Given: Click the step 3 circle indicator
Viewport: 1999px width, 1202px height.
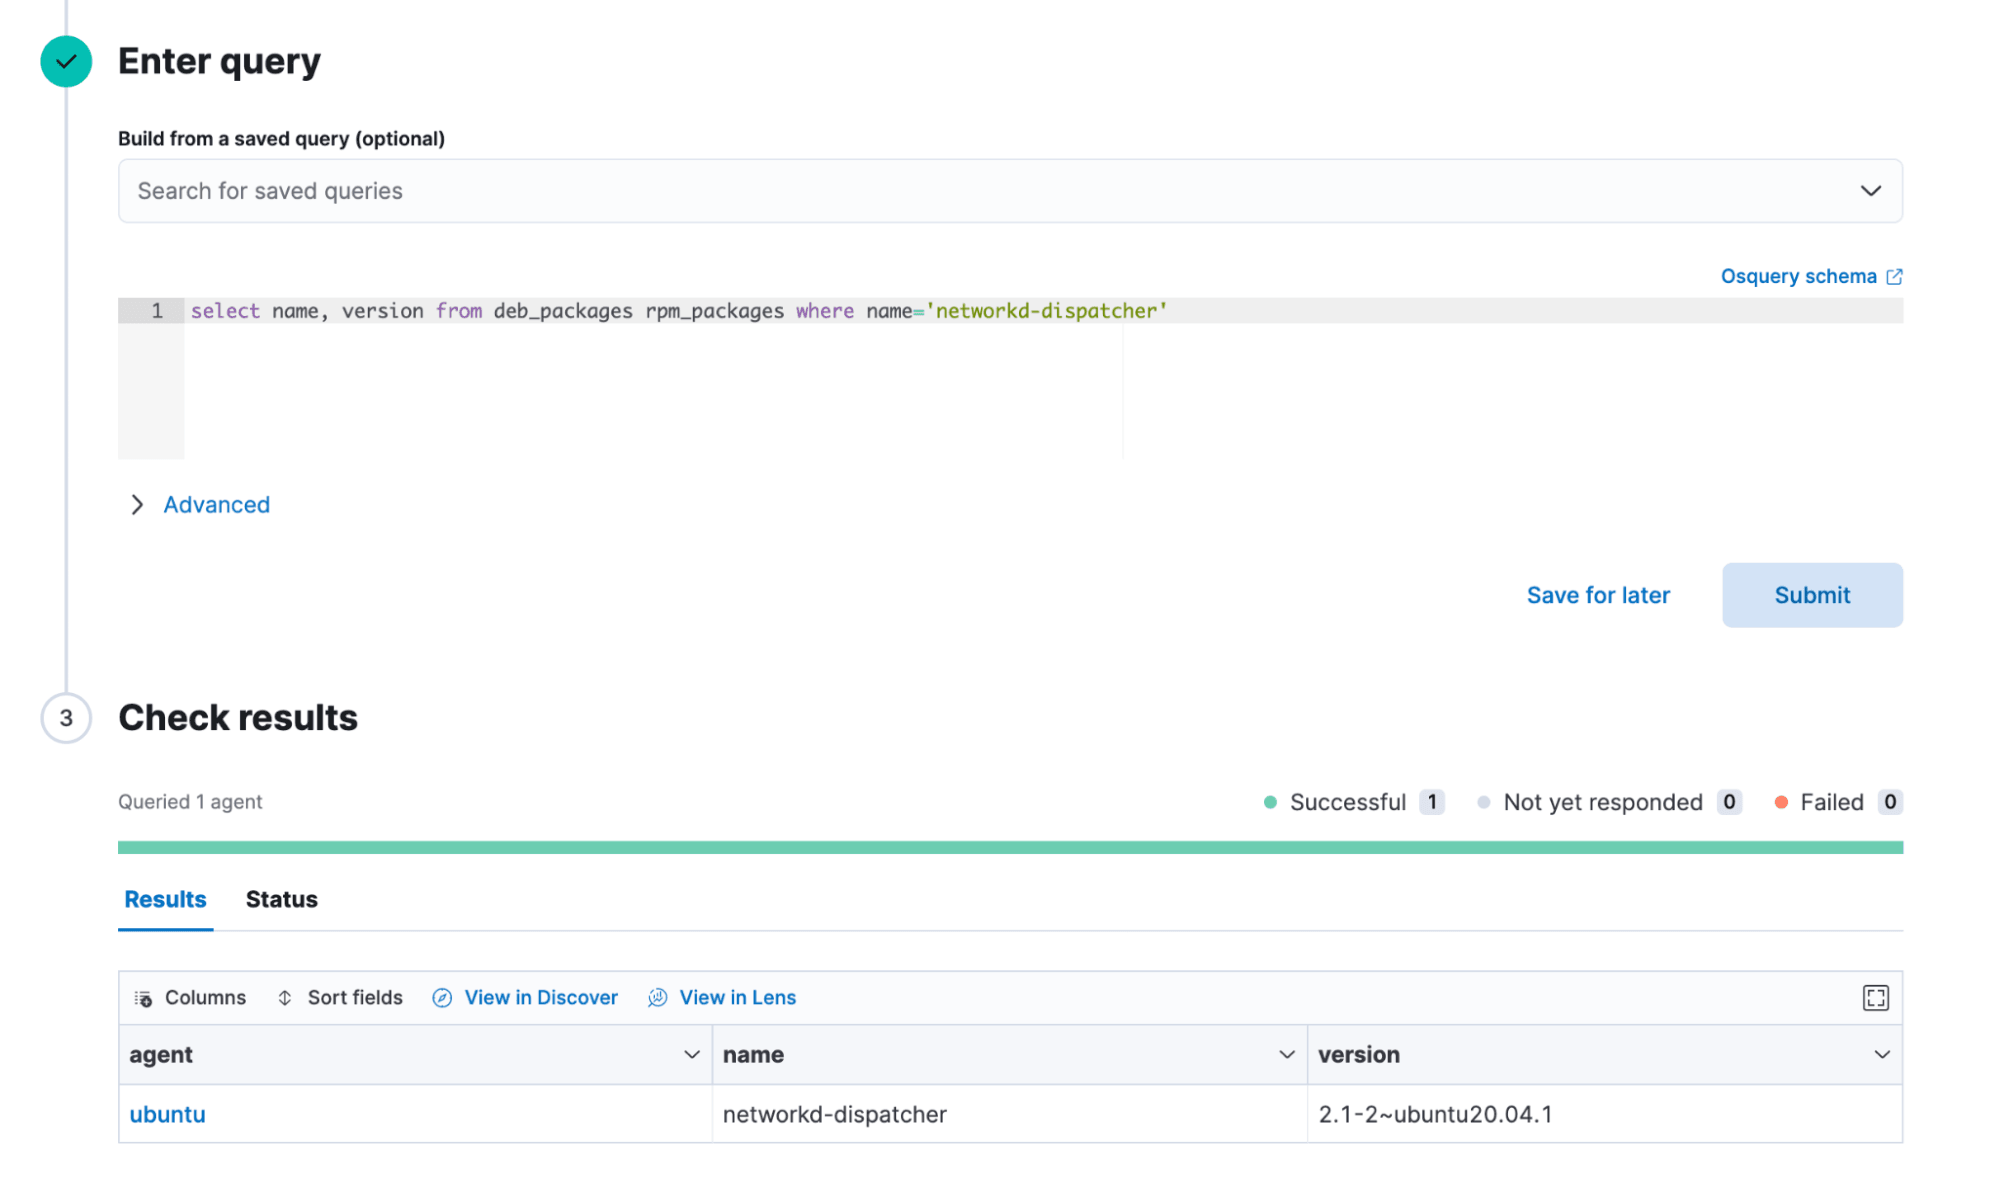Looking at the screenshot, I should point(66,718).
